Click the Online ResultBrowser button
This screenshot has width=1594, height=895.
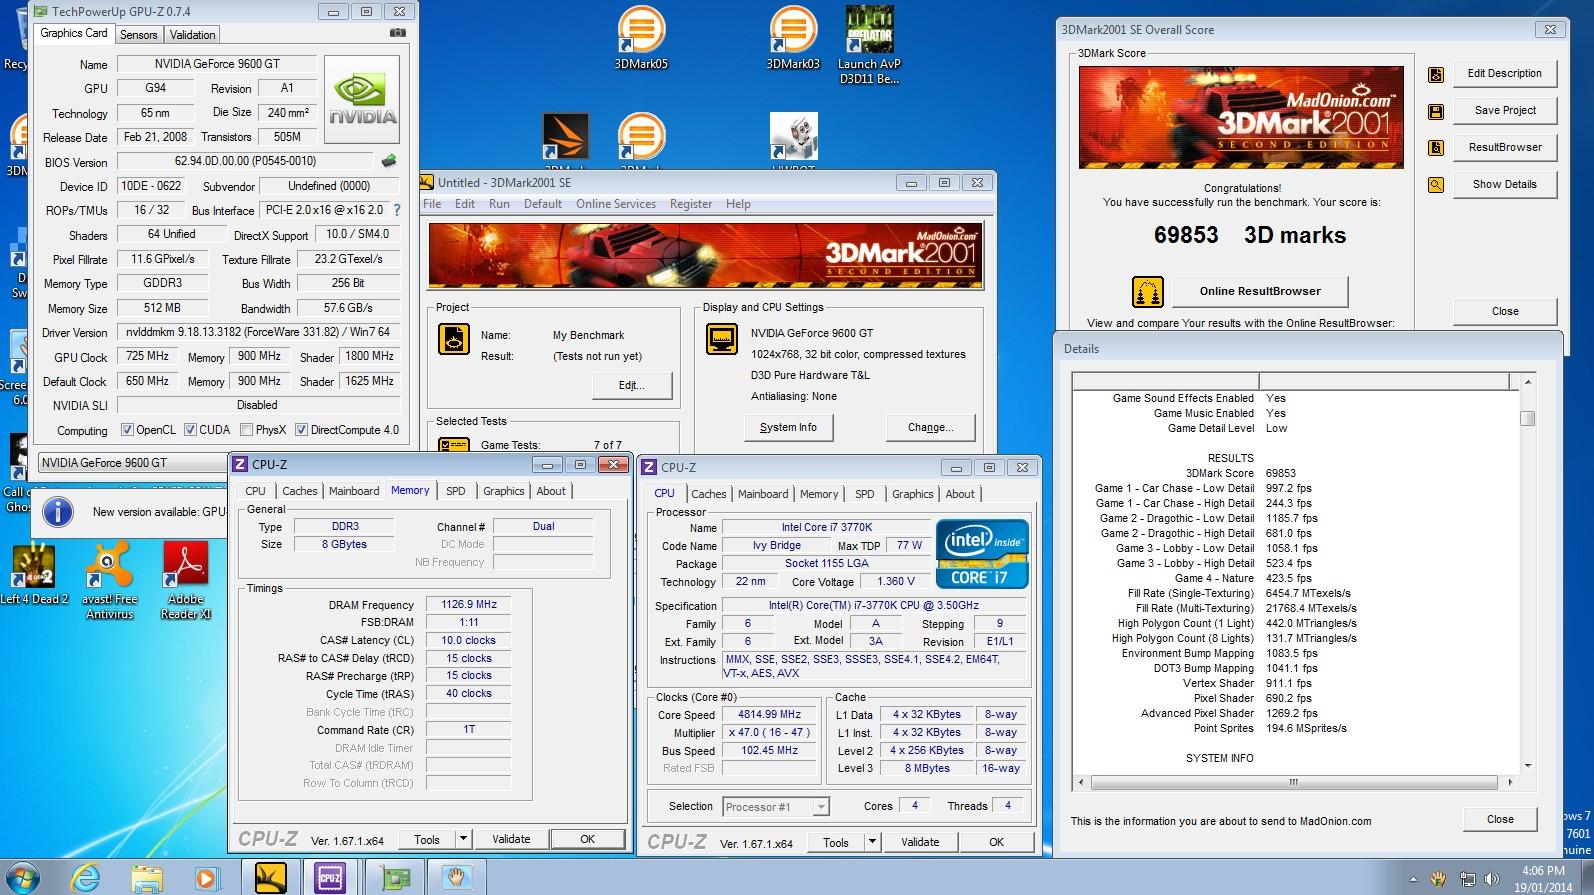click(1260, 291)
